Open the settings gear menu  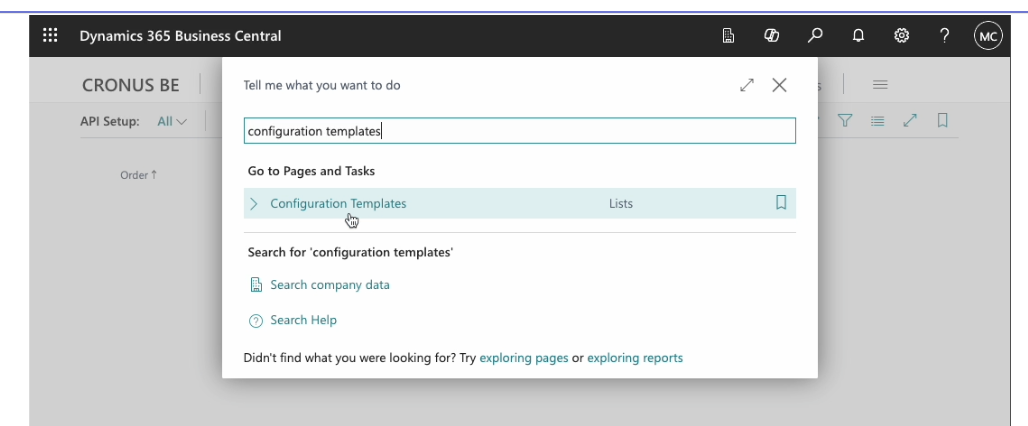point(901,36)
